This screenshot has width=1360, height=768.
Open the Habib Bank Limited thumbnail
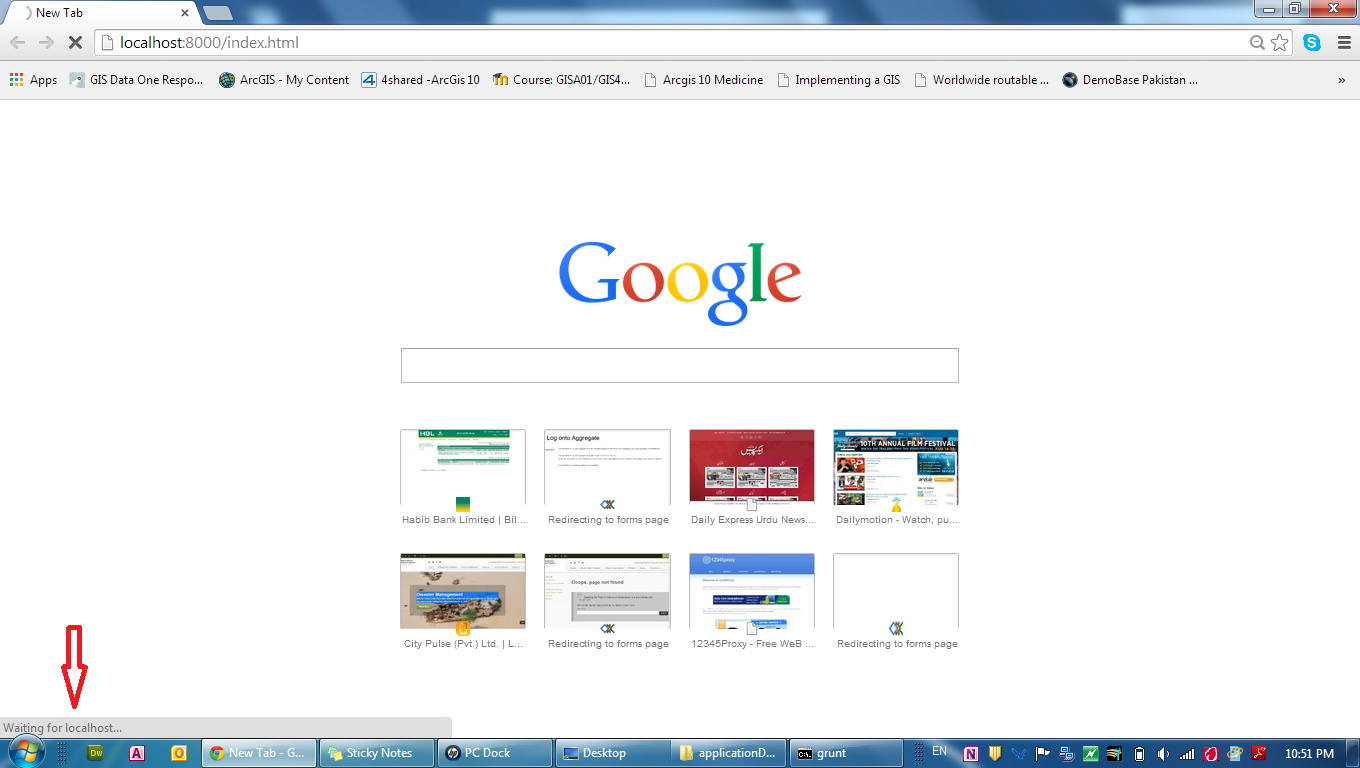coord(462,468)
